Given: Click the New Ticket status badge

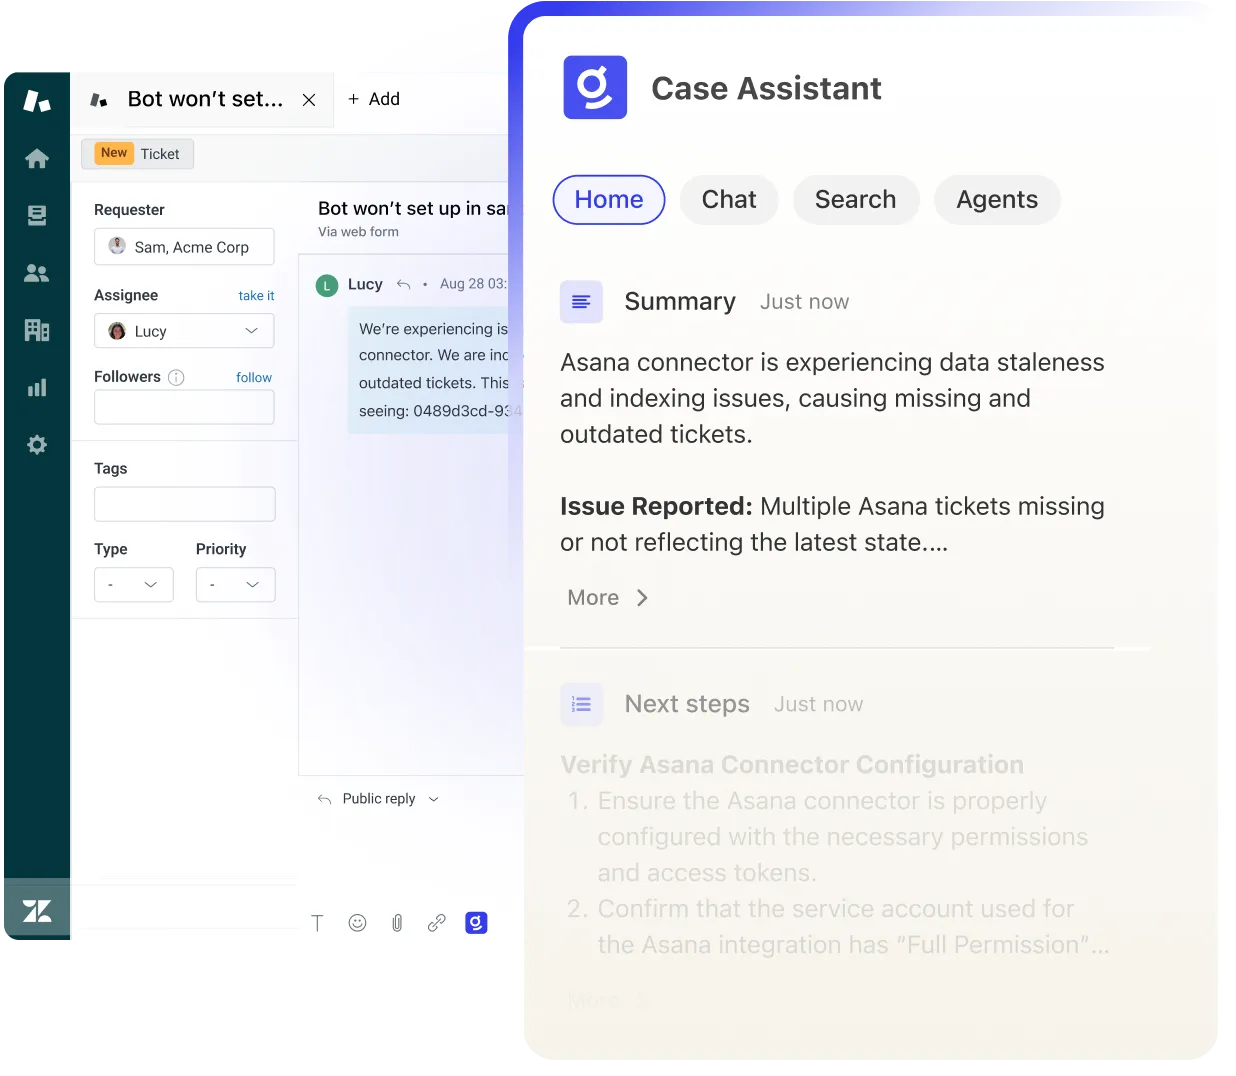Looking at the screenshot, I should (138, 154).
